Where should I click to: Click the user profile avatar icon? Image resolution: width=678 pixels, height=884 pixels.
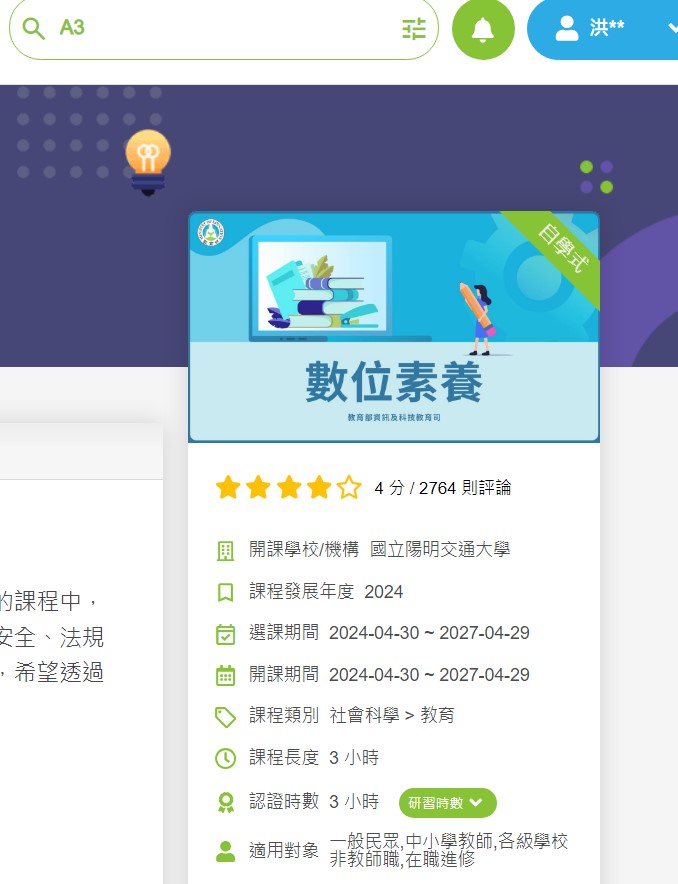tap(567, 28)
